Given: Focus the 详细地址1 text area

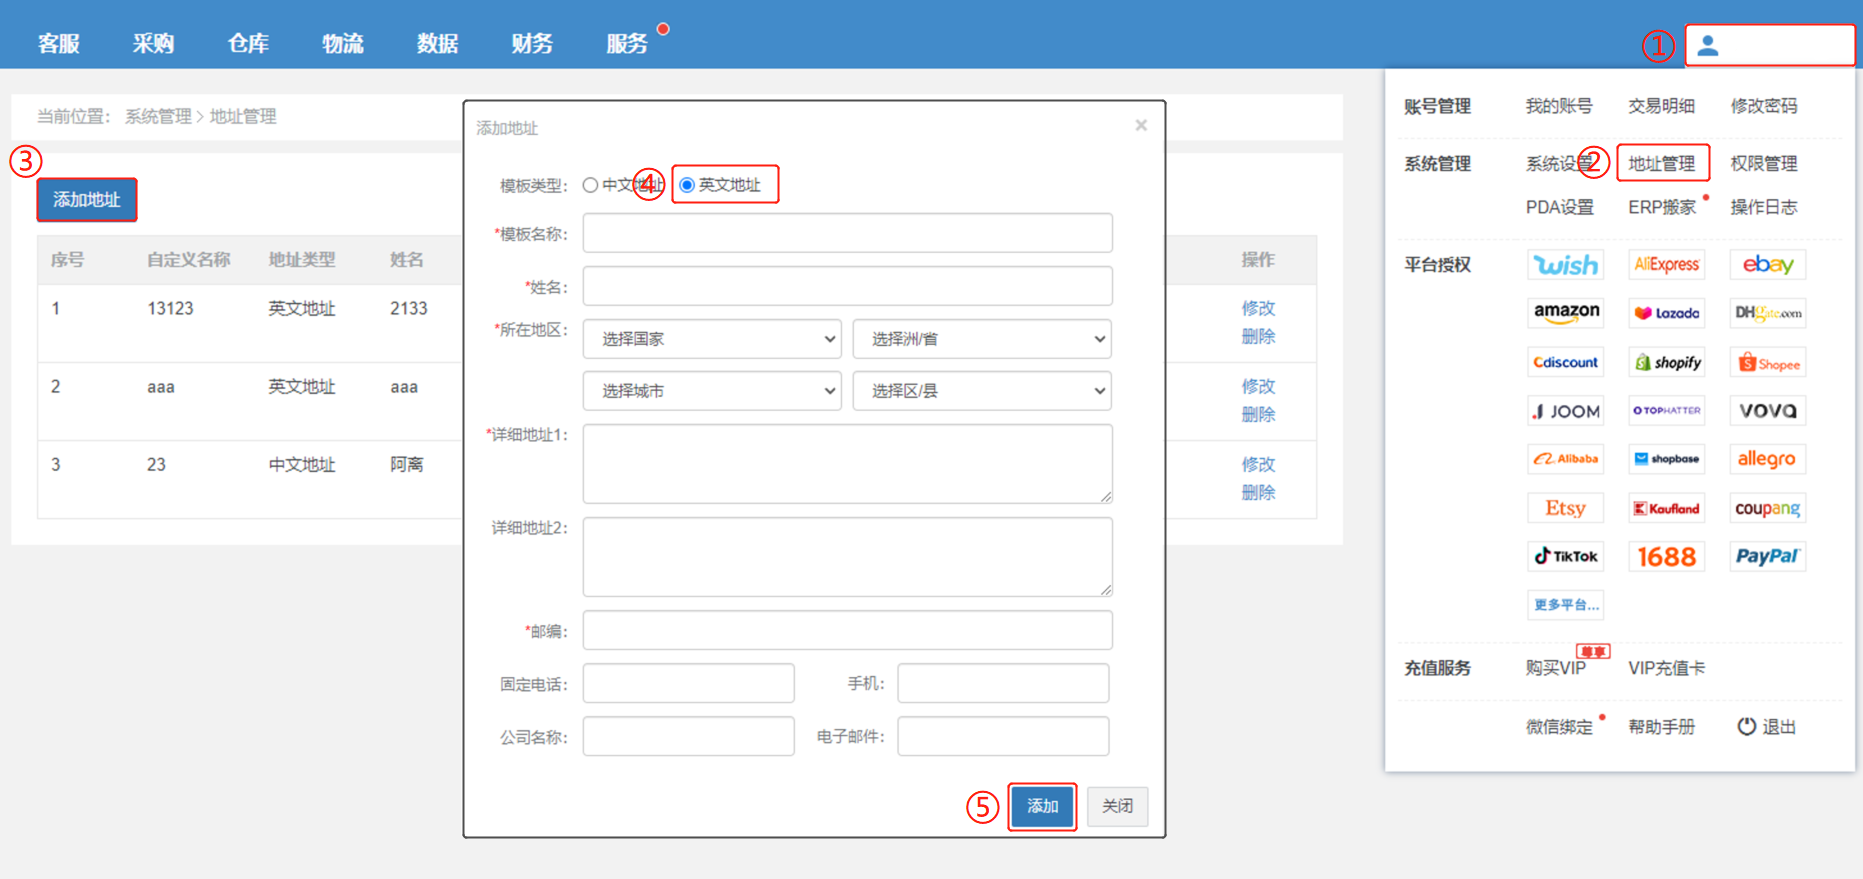Looking at the screenshot, I should (x=848, y=464).
